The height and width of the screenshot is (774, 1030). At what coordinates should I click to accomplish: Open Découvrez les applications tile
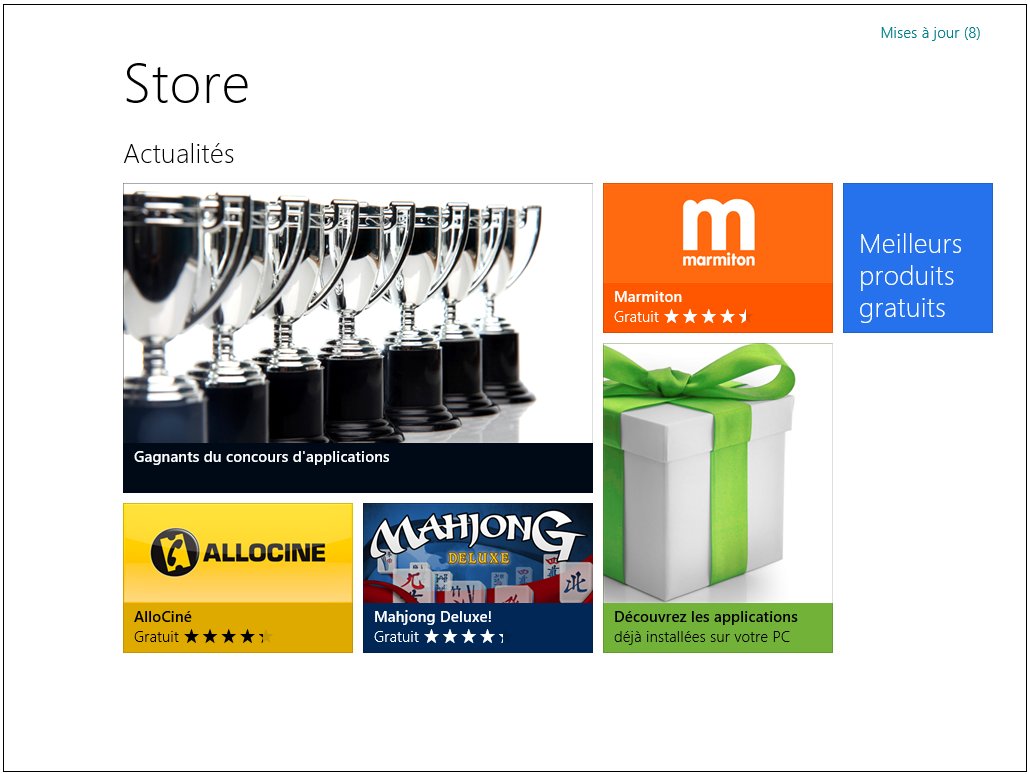coord(718,498)
